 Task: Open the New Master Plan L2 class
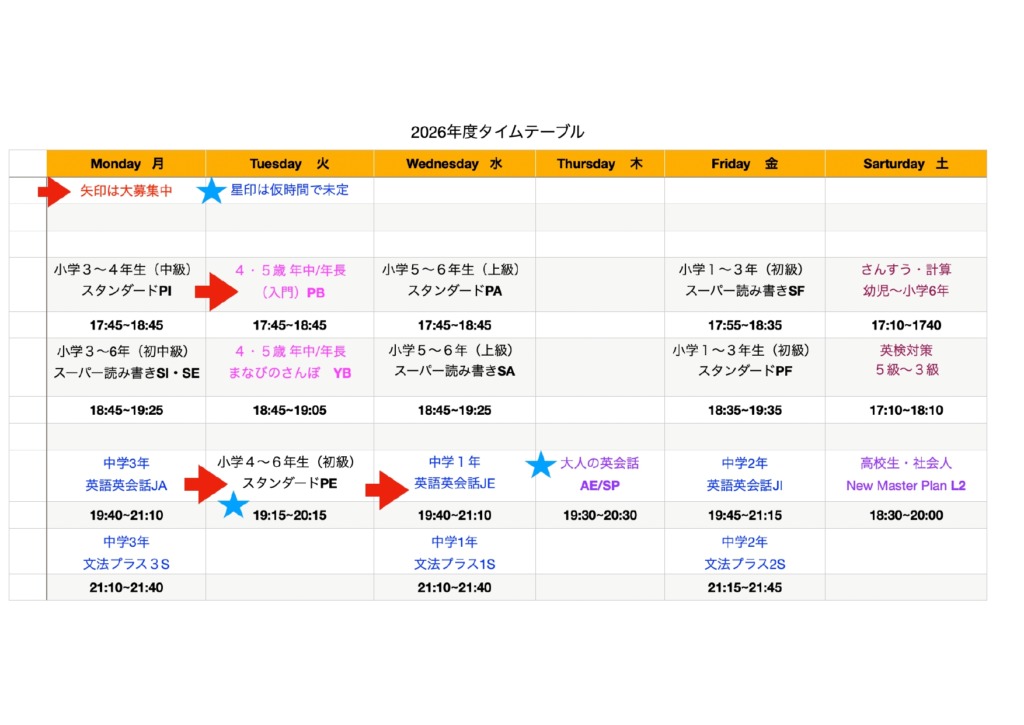coord(905,485)
